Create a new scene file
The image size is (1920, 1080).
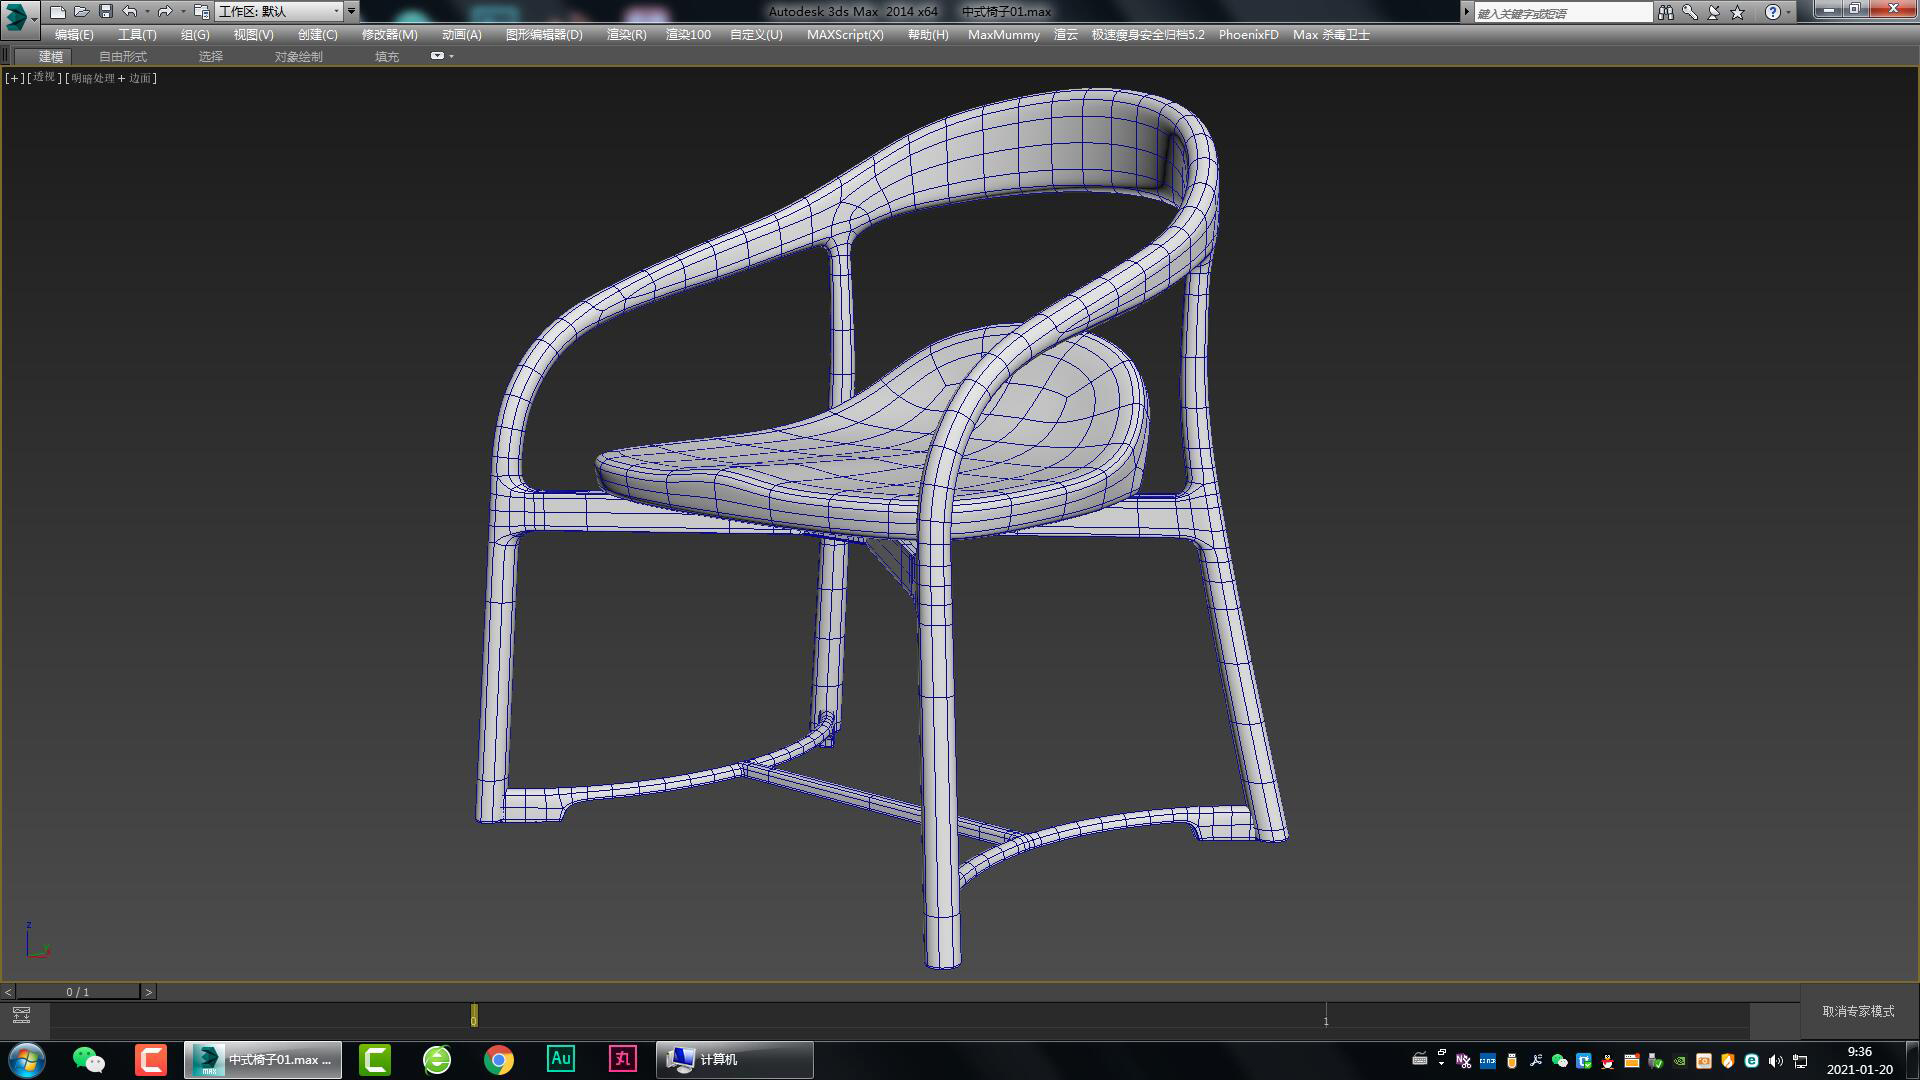point(57,11)
